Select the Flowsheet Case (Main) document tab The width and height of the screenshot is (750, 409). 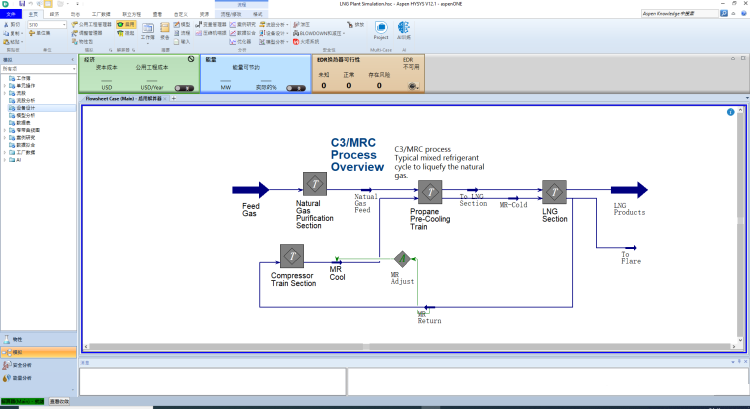click(x=123, y=99)
